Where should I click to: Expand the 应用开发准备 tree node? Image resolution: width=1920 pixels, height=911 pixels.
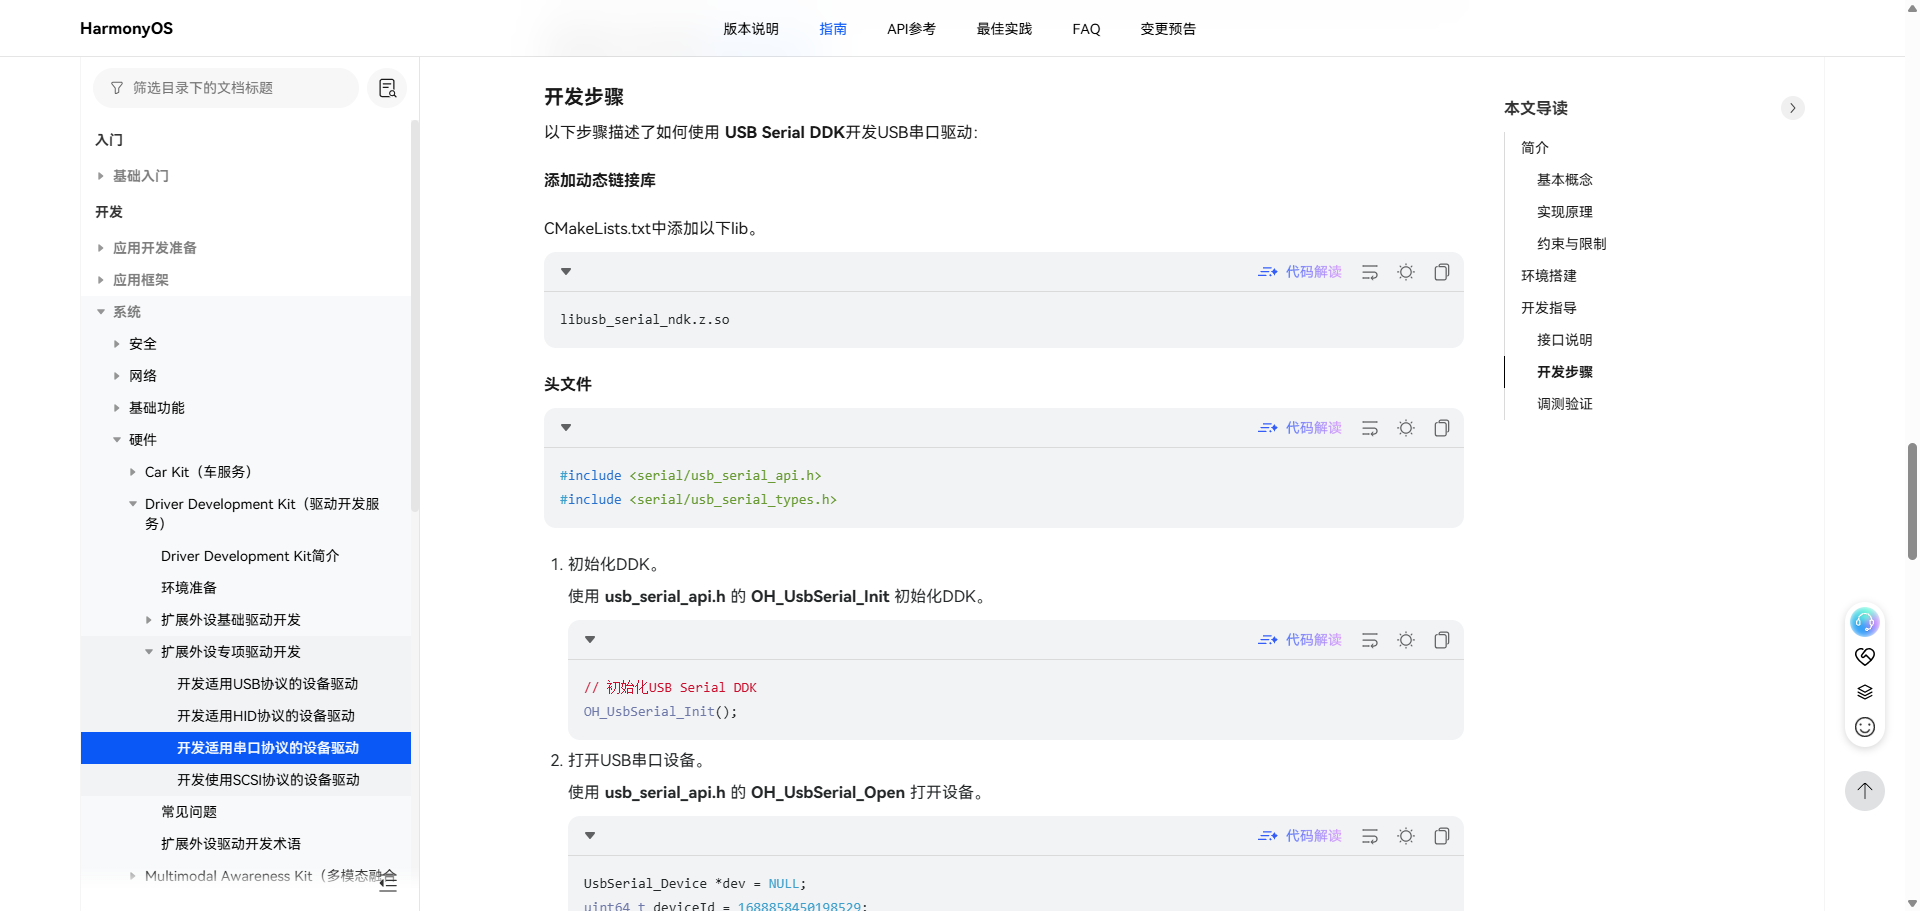tap(101, 248)
